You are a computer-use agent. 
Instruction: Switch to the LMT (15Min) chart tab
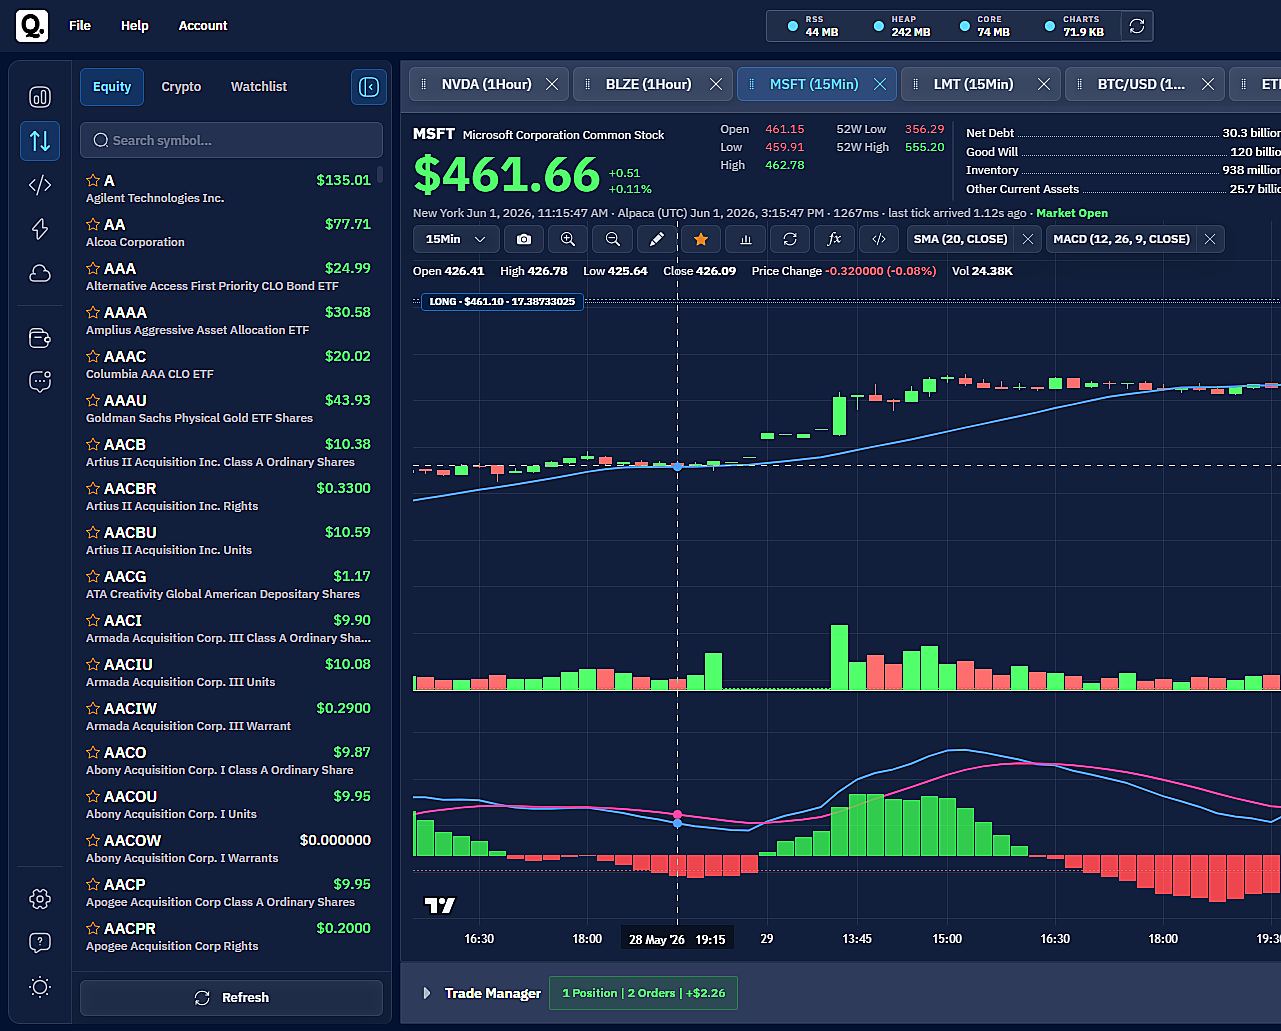[x=973, y=84]
